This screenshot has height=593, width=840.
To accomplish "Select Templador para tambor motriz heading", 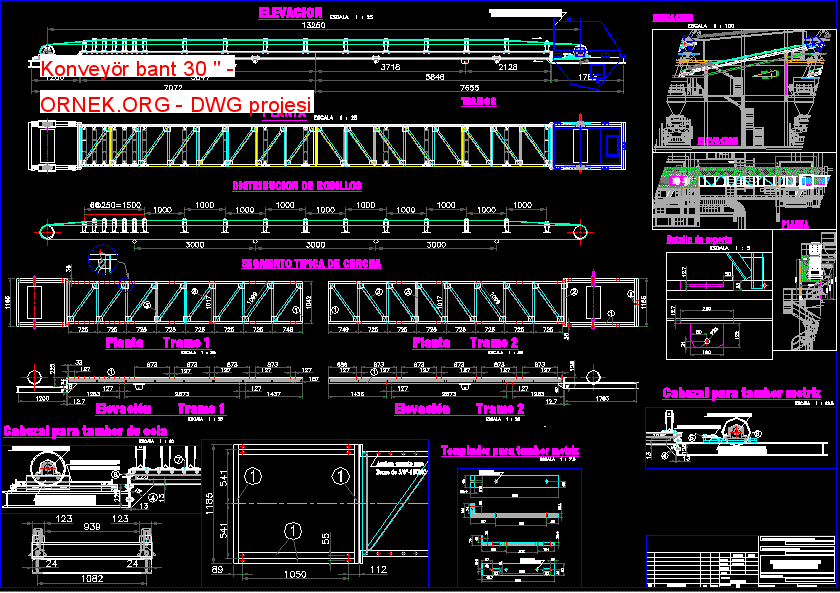I will tap(509, 451).
